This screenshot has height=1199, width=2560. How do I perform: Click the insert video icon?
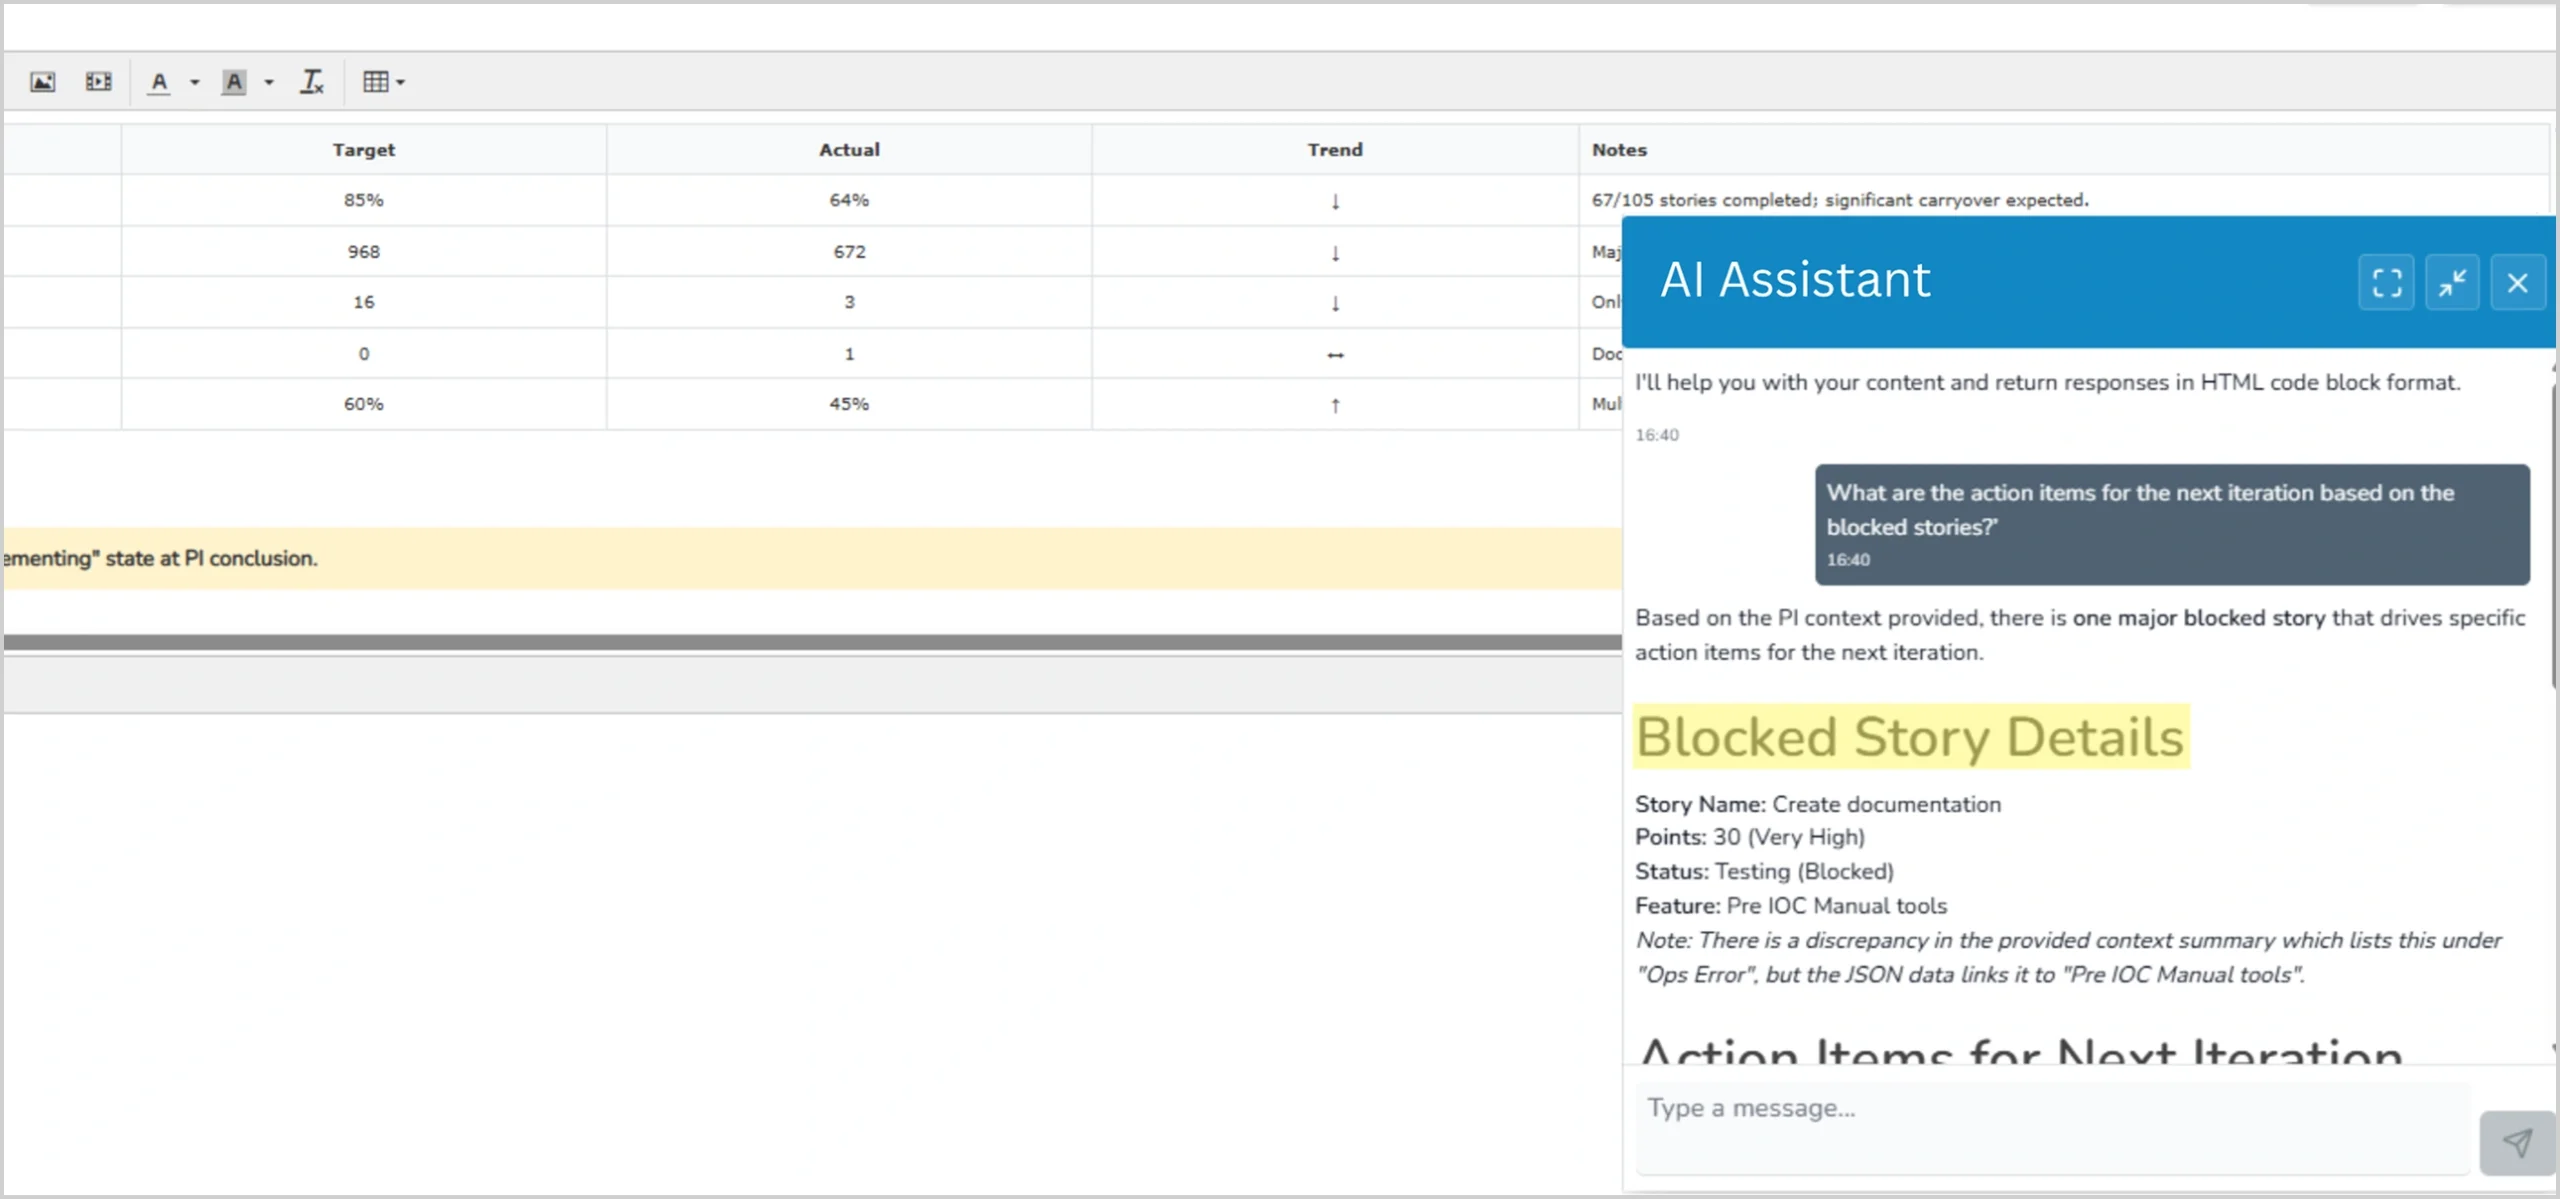tap(98, 82)
